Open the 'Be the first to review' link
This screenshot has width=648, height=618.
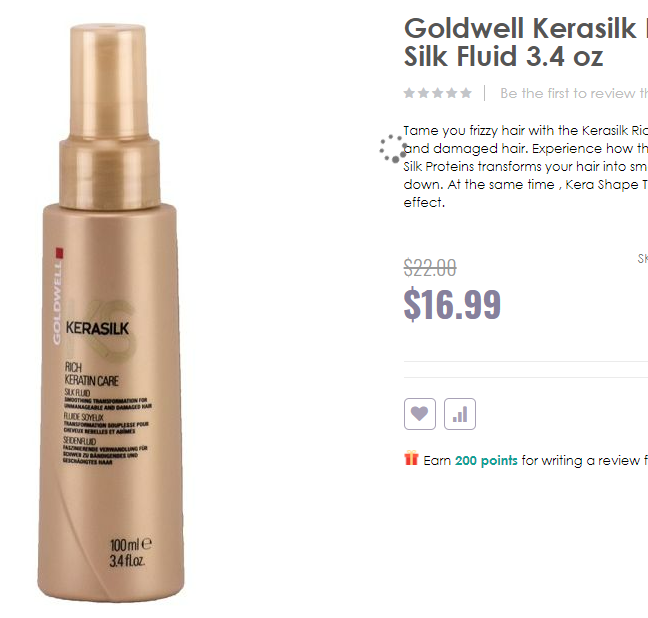coord(574,93)
